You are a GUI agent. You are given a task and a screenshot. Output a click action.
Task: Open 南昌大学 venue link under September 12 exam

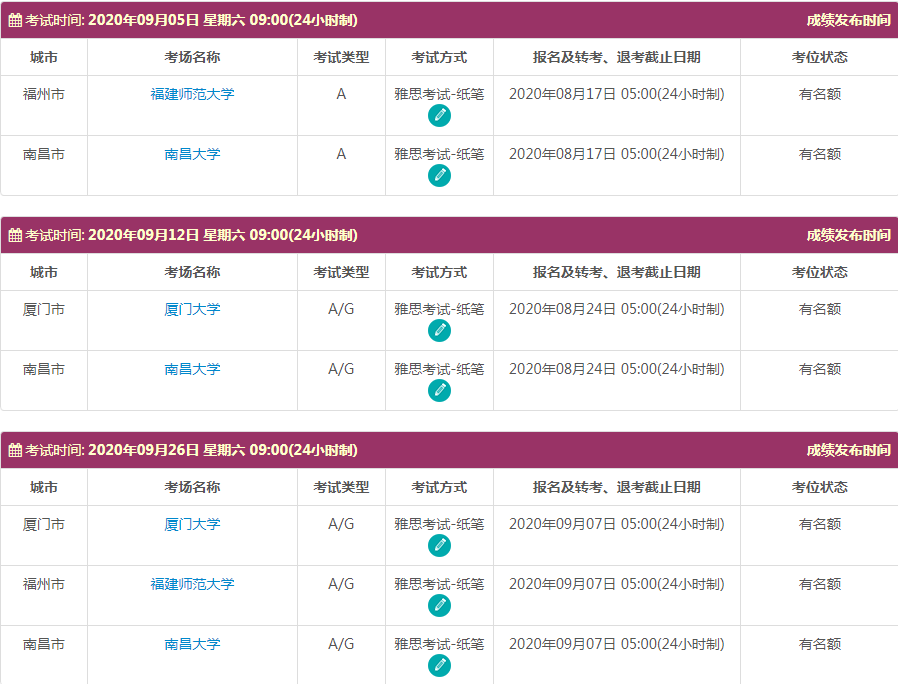tap(192, 369)
